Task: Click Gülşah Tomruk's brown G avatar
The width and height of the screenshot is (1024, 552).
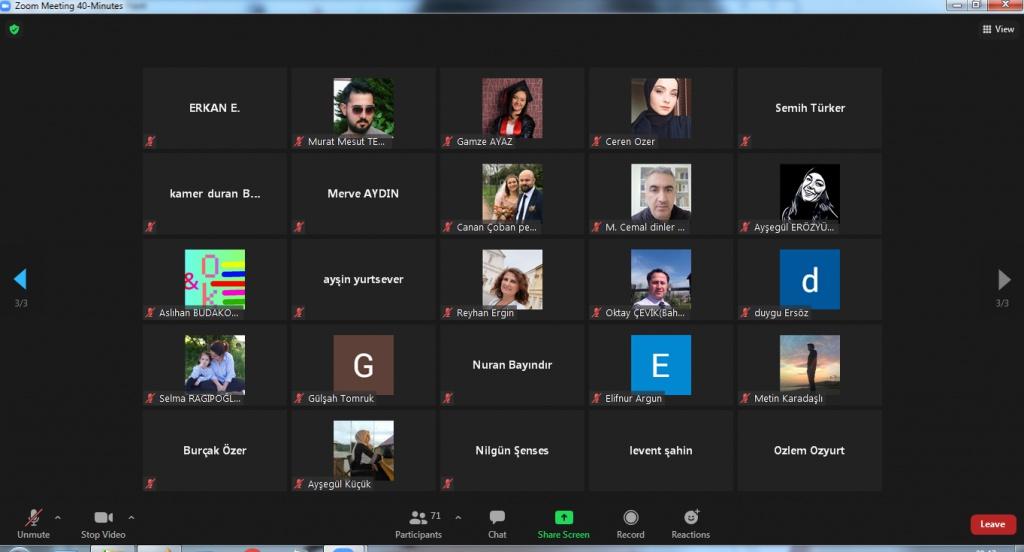Action: 363,365
